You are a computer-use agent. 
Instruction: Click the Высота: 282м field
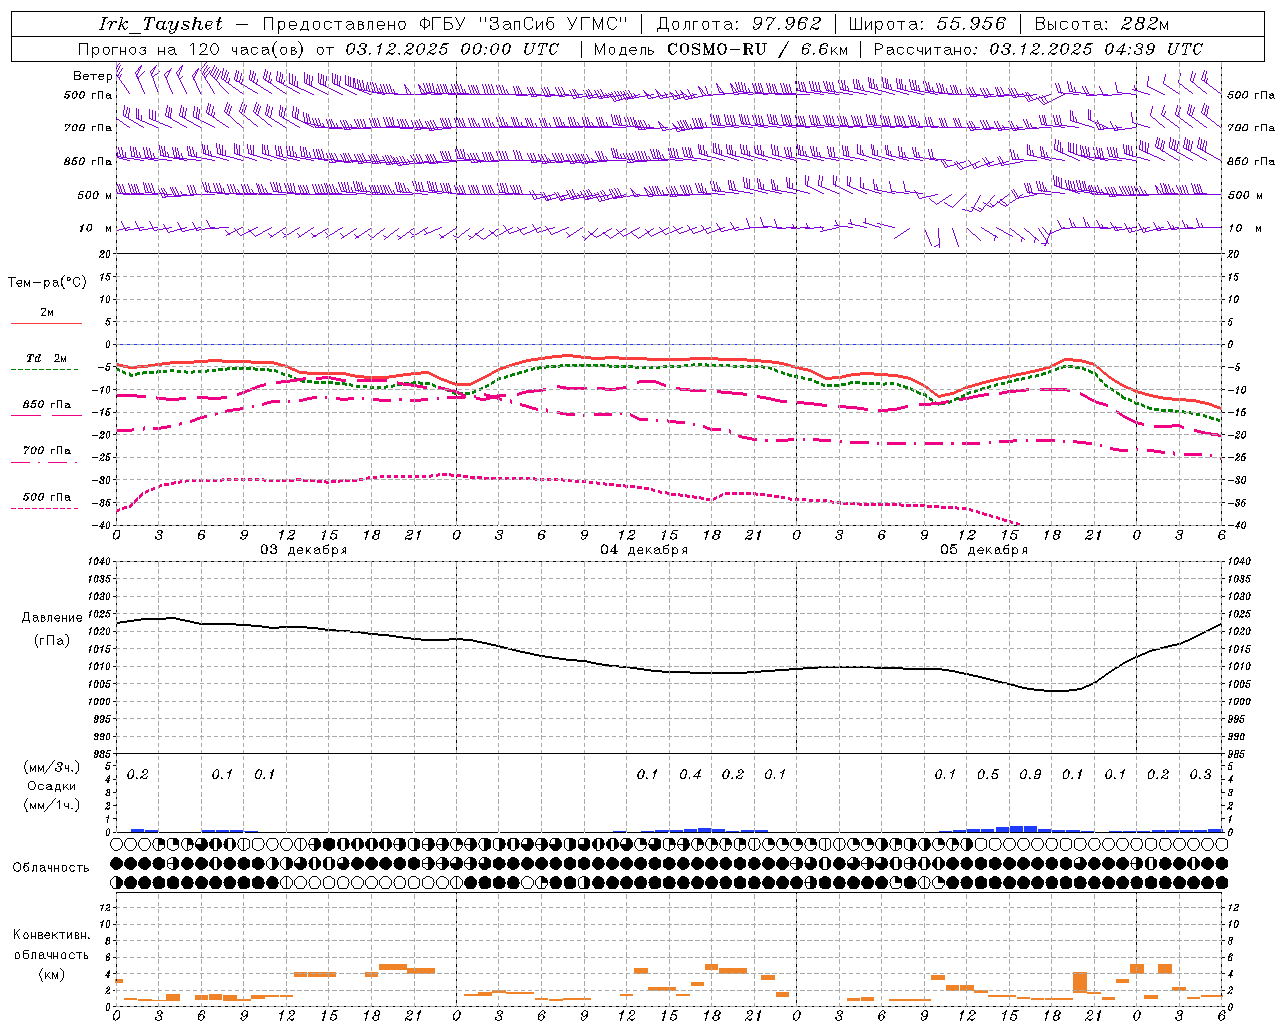pyautogui.click(x=1101, y=24)
